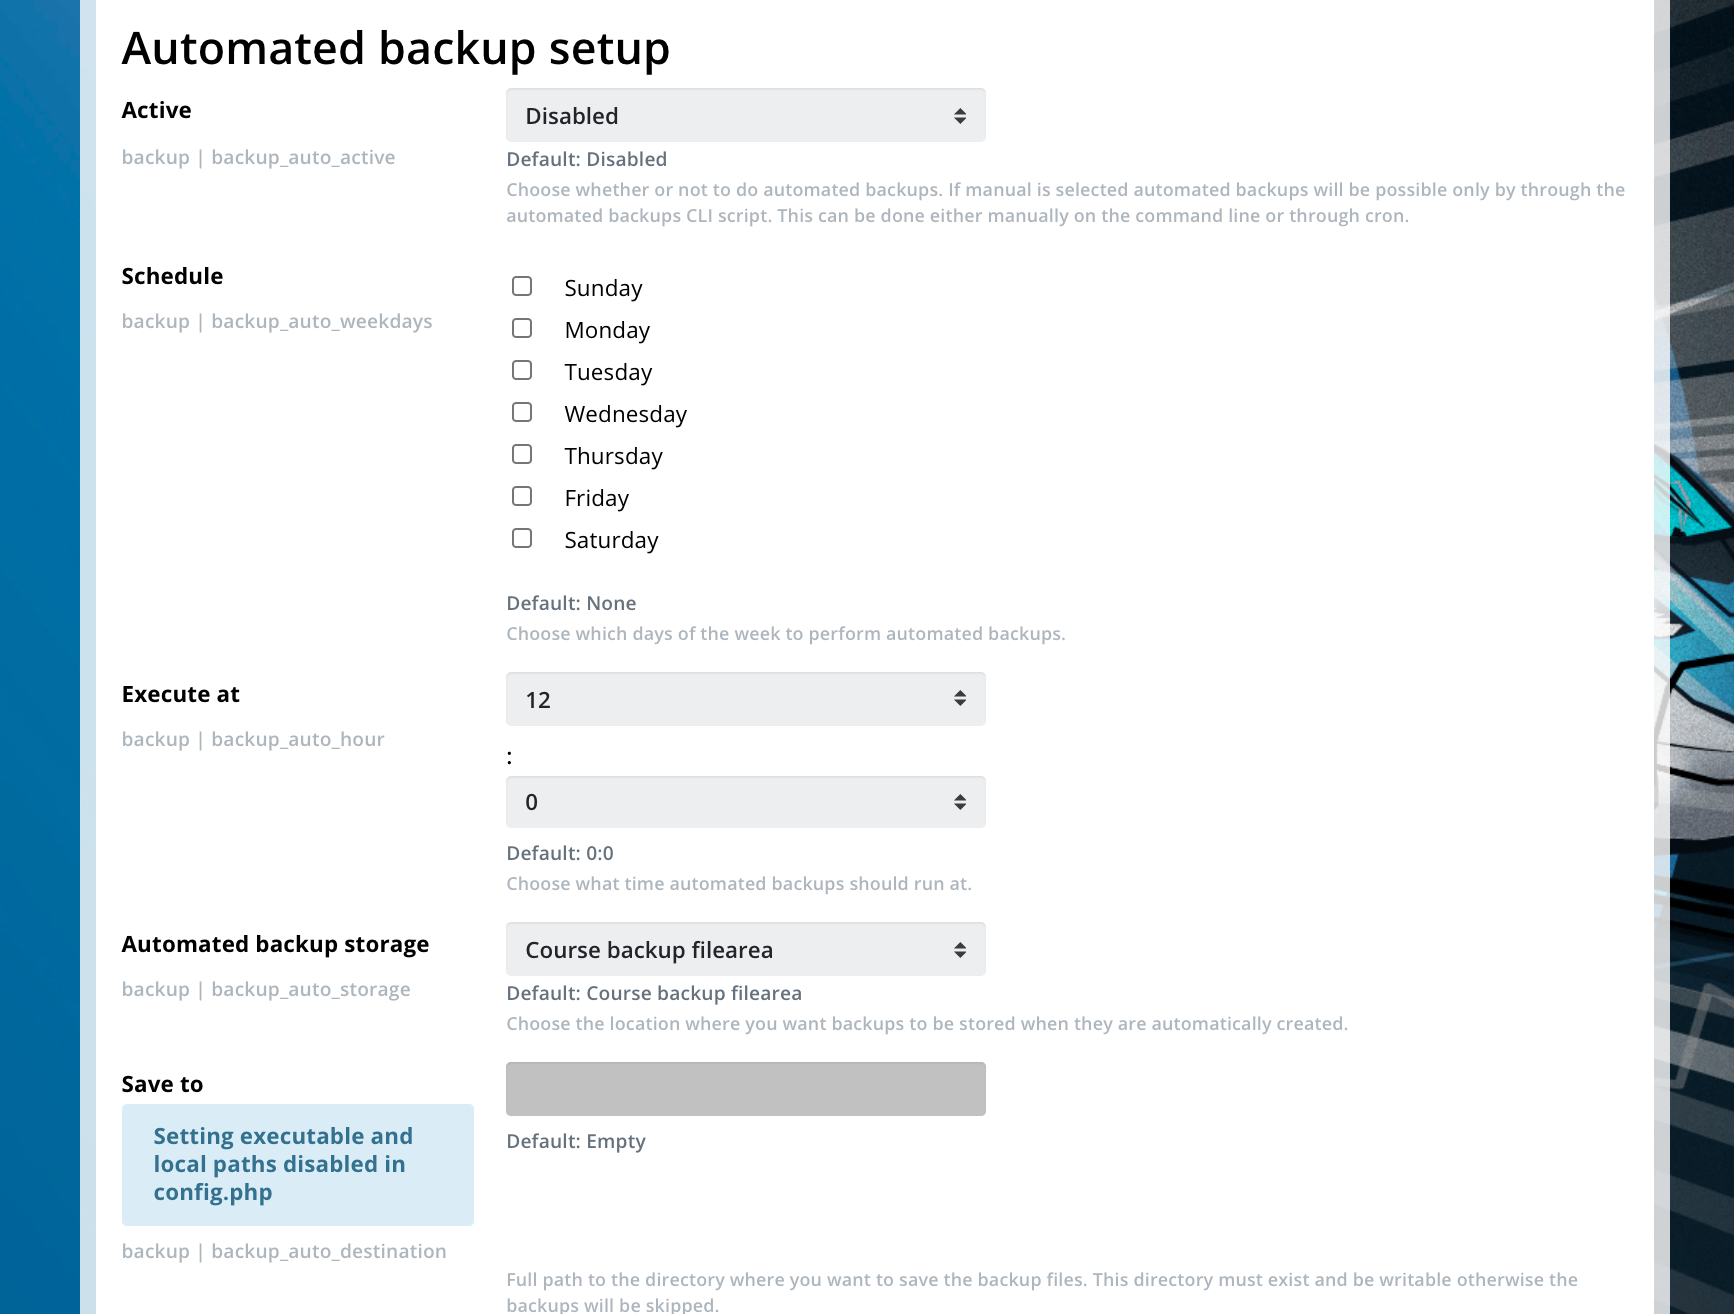This screenshot has width=1734, height=1314.
Task: Click description about automated backups CLI script
Action: [x=1066, y=202]
